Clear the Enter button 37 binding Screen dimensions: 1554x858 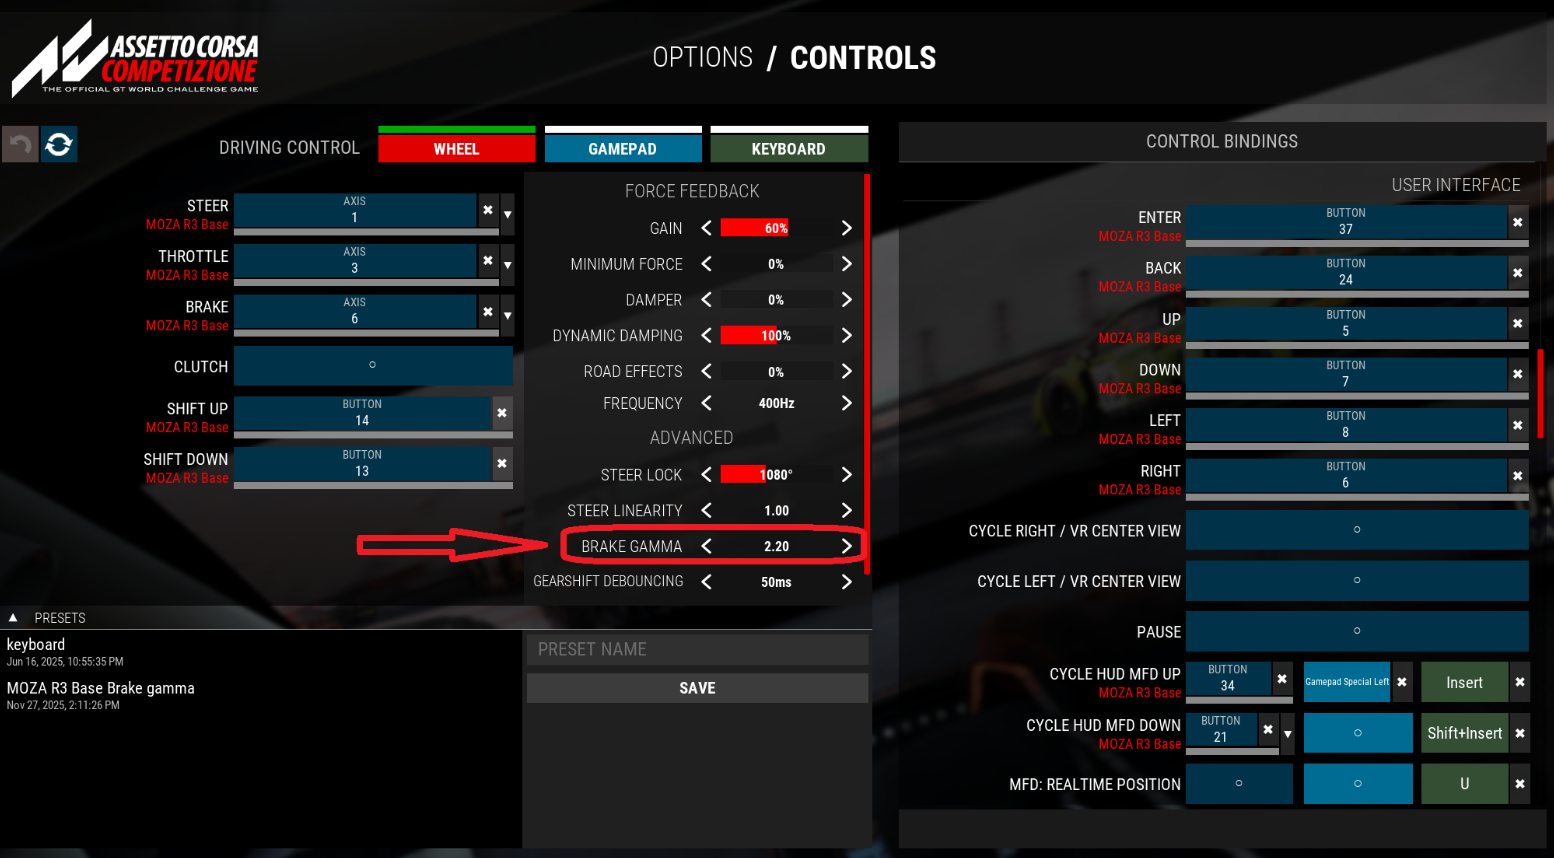click(1518, 222)
